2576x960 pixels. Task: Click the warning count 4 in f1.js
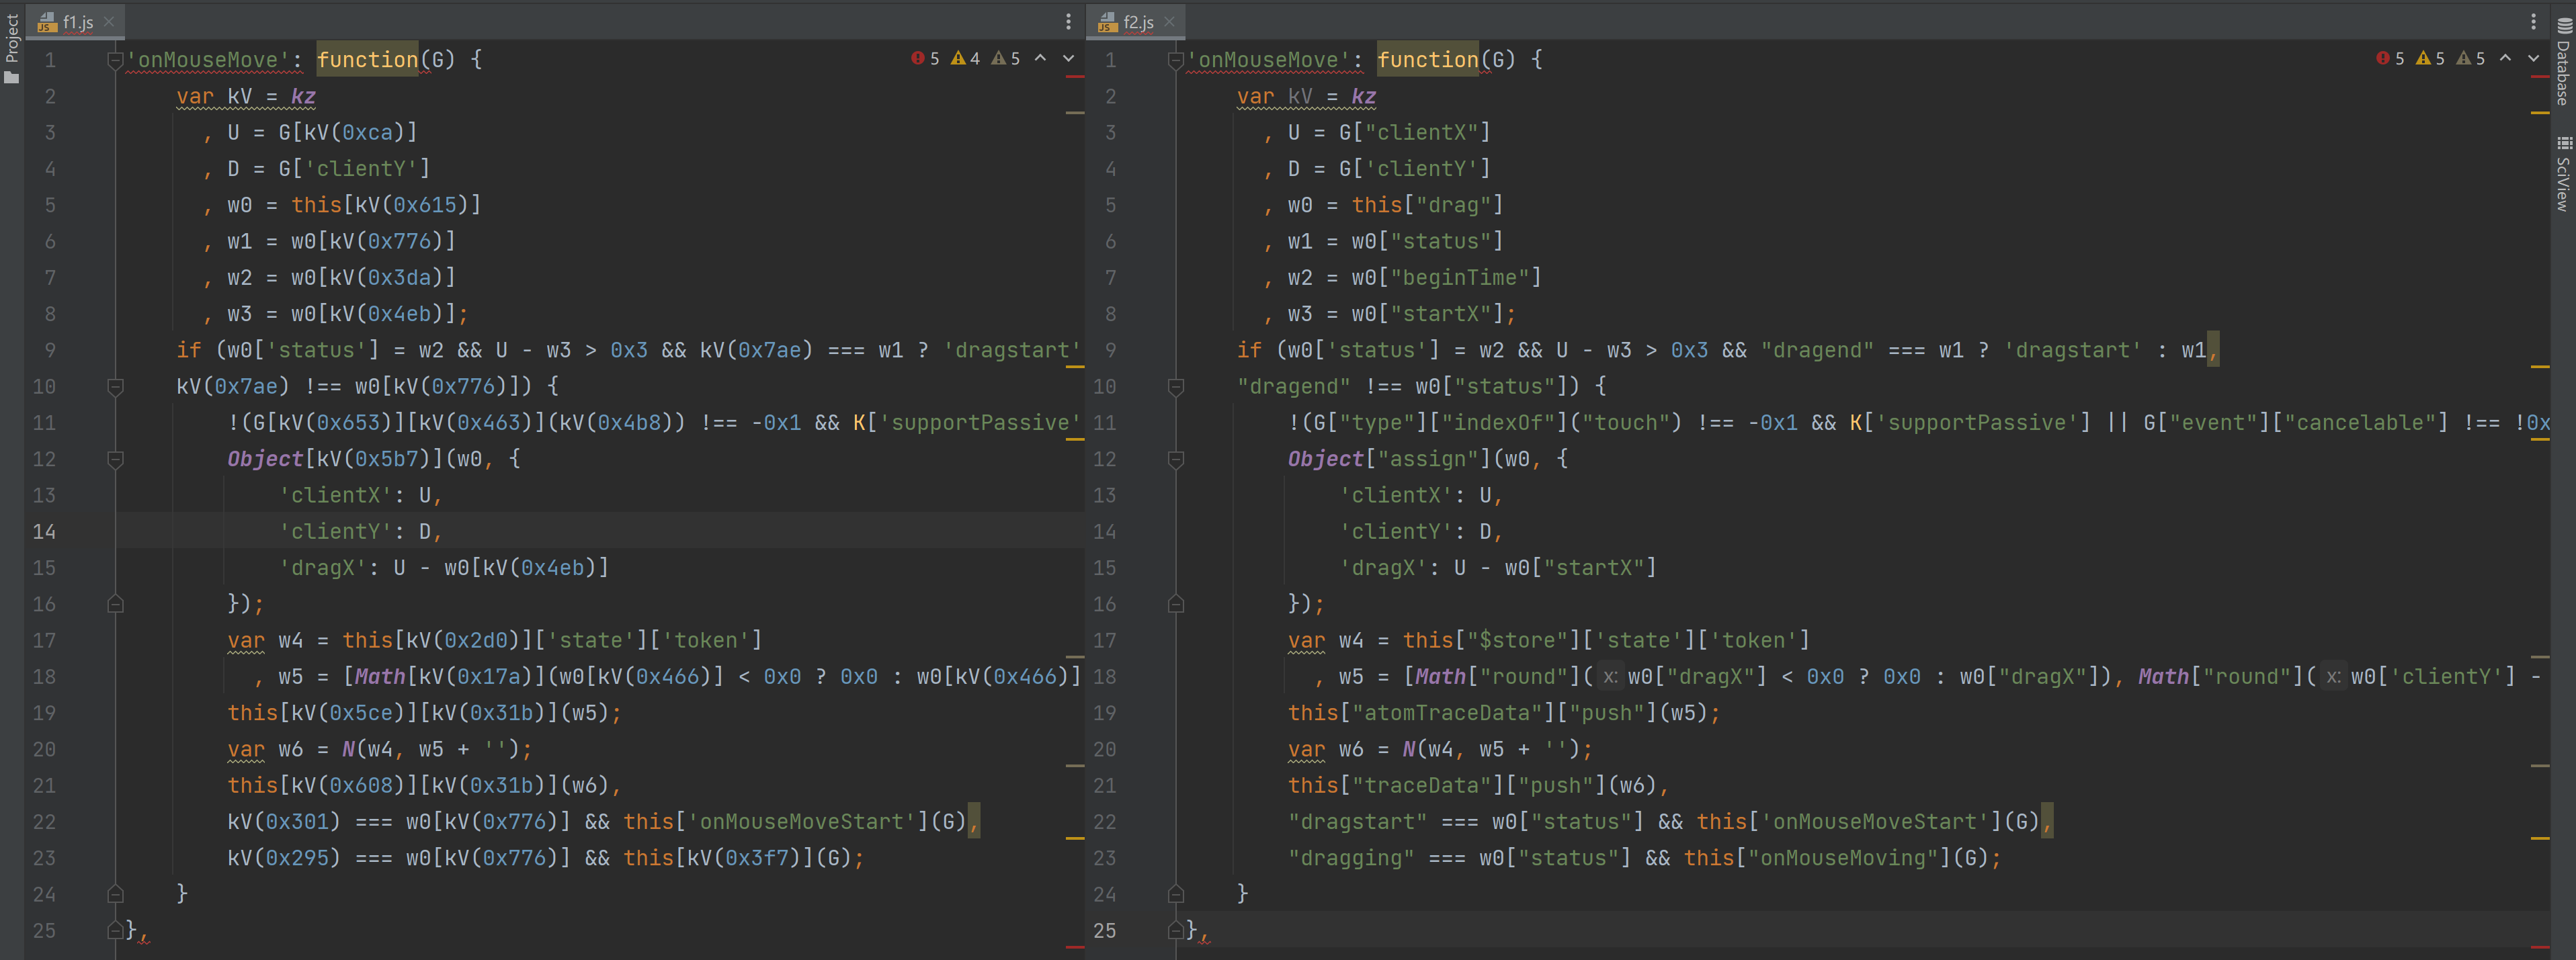pos(965,59)
